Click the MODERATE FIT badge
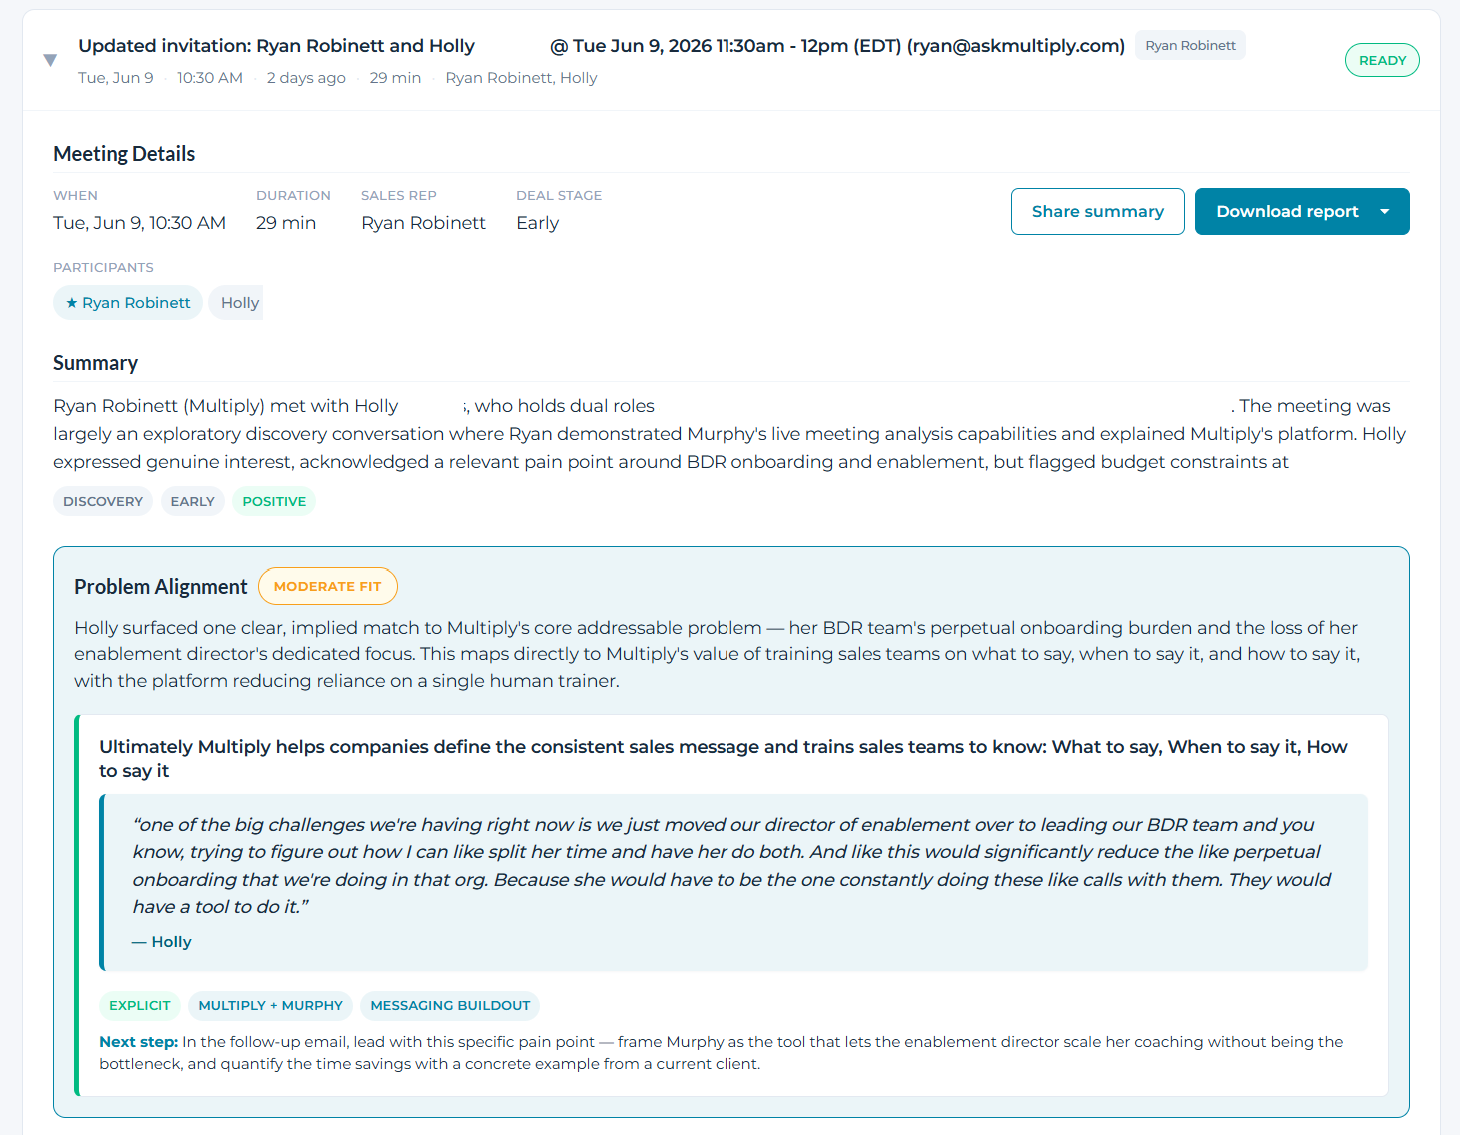This screenshot has width=1460, height=1135. (328, 586)
